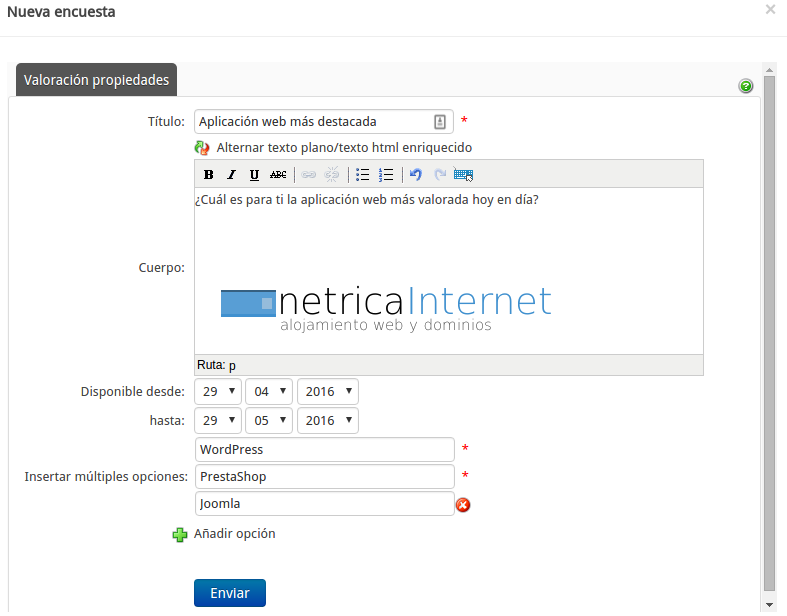Image resolution: width=787 pixels, height=616 pixels.
Task: Click the scrollbar down arrow
Action: [x=769, y=605]
